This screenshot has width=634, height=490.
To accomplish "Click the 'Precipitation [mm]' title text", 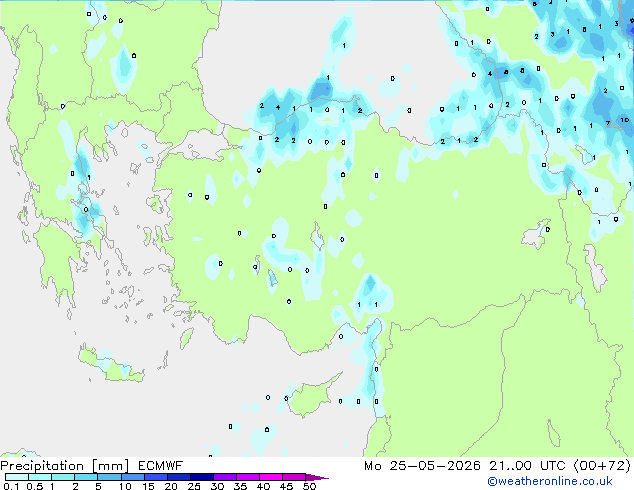I will (65, 466).
